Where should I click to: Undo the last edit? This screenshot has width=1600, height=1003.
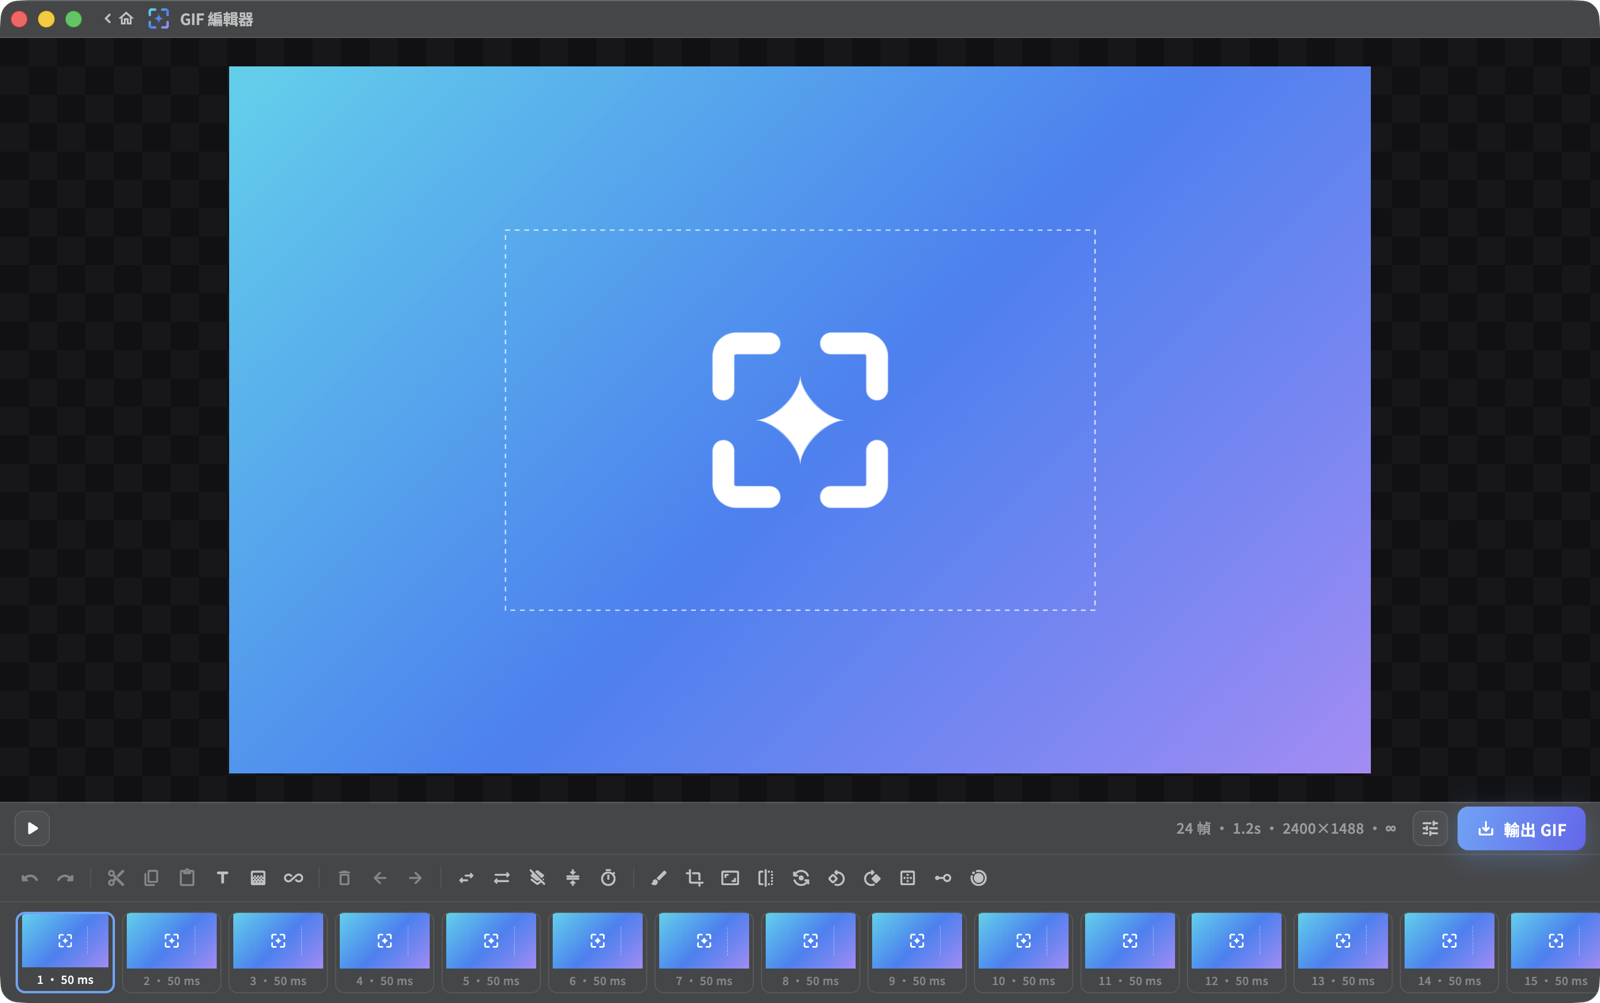(x=30, y=878)
